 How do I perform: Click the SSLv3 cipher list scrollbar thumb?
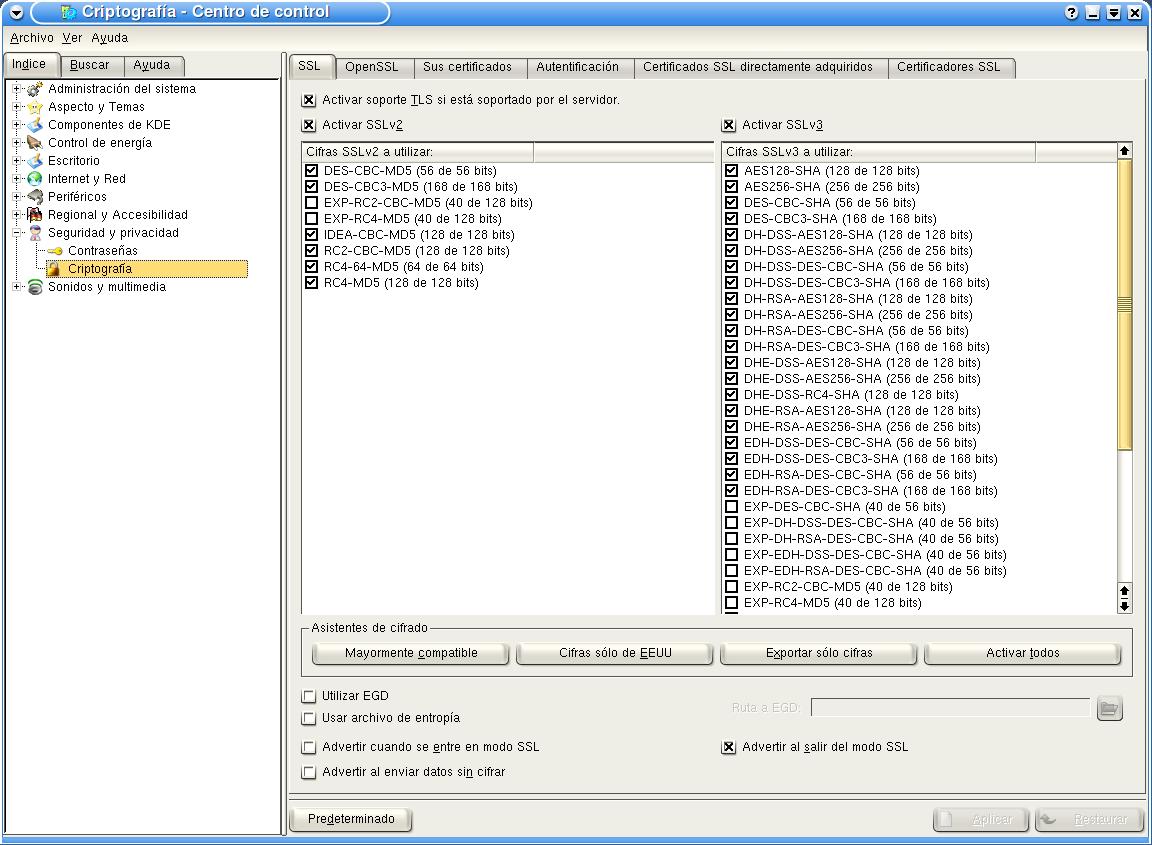[x=1124, y=303]
